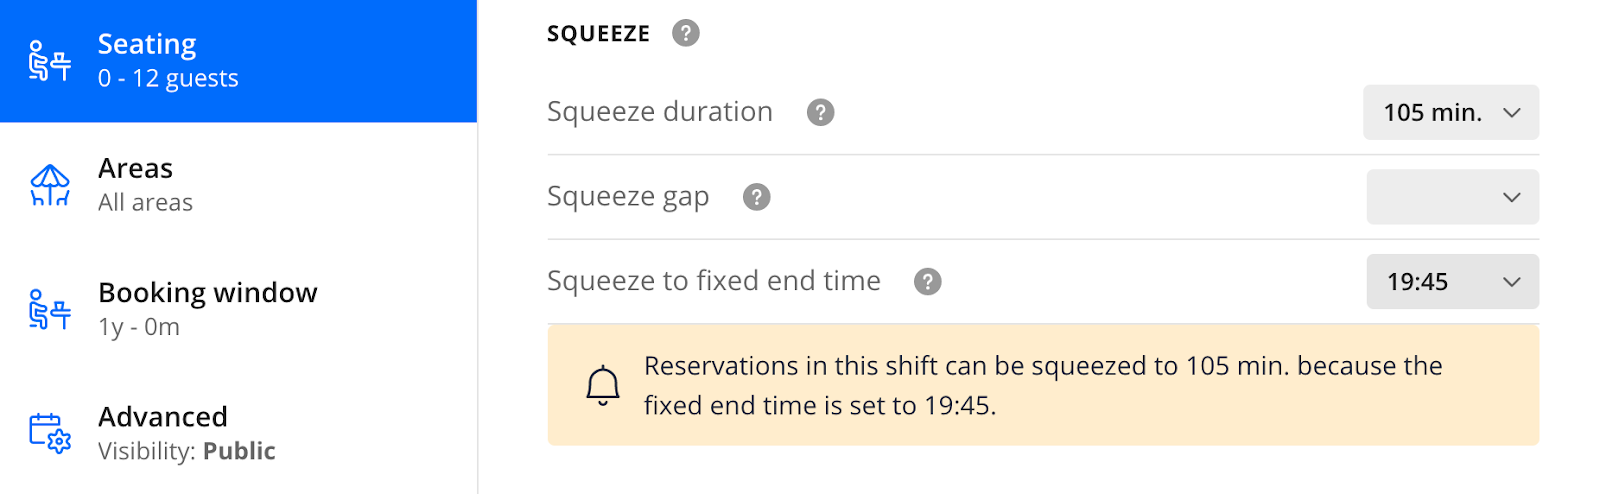Go to the Booking window tab
The image size is (1600, 494).
(x=238, y=309)
